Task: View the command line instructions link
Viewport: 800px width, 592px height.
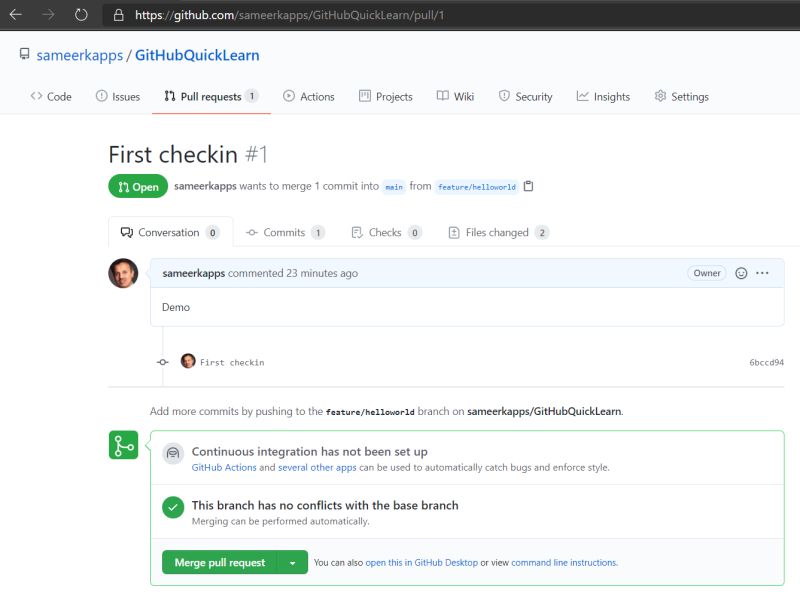Action: click(565, 562)
